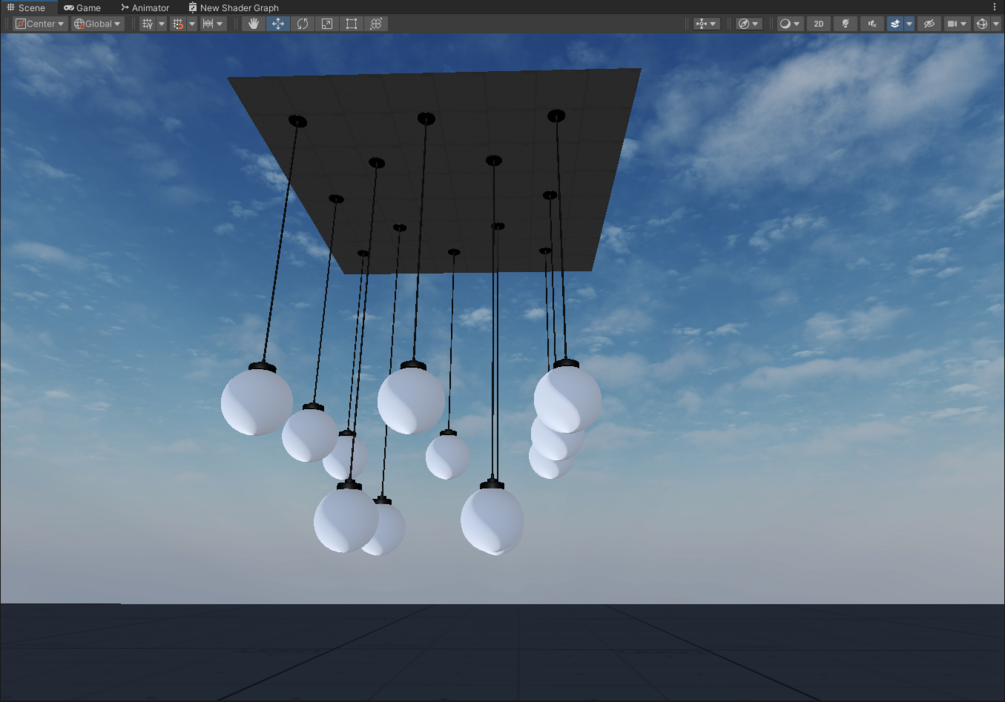Viewport: 1005px width, 702px height.
Task: Select the Move tool
Action: coord(278,24)
